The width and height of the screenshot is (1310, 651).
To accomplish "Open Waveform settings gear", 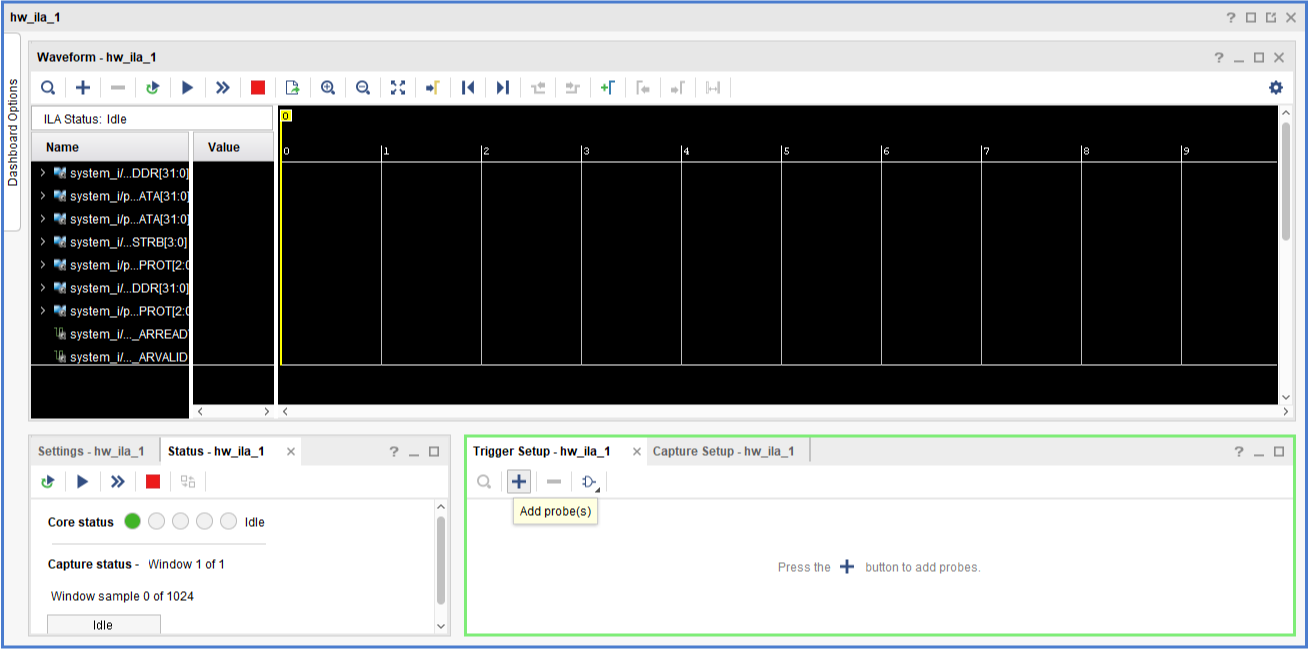I will click(x=1275, y=88).
